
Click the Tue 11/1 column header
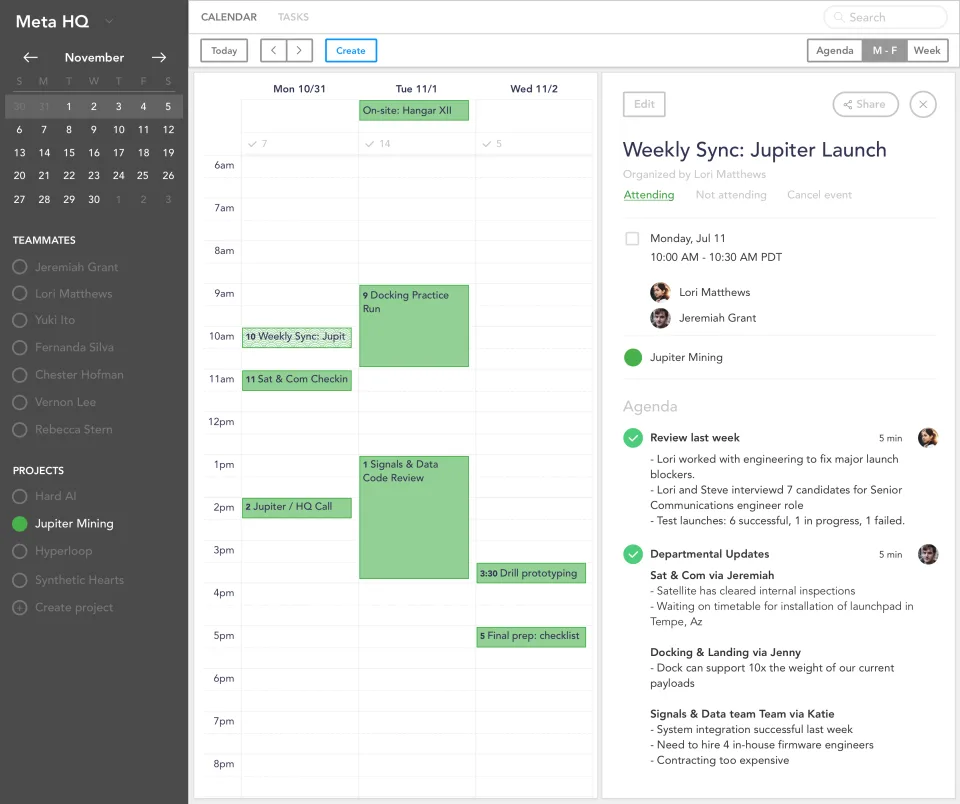pos(416,89)
